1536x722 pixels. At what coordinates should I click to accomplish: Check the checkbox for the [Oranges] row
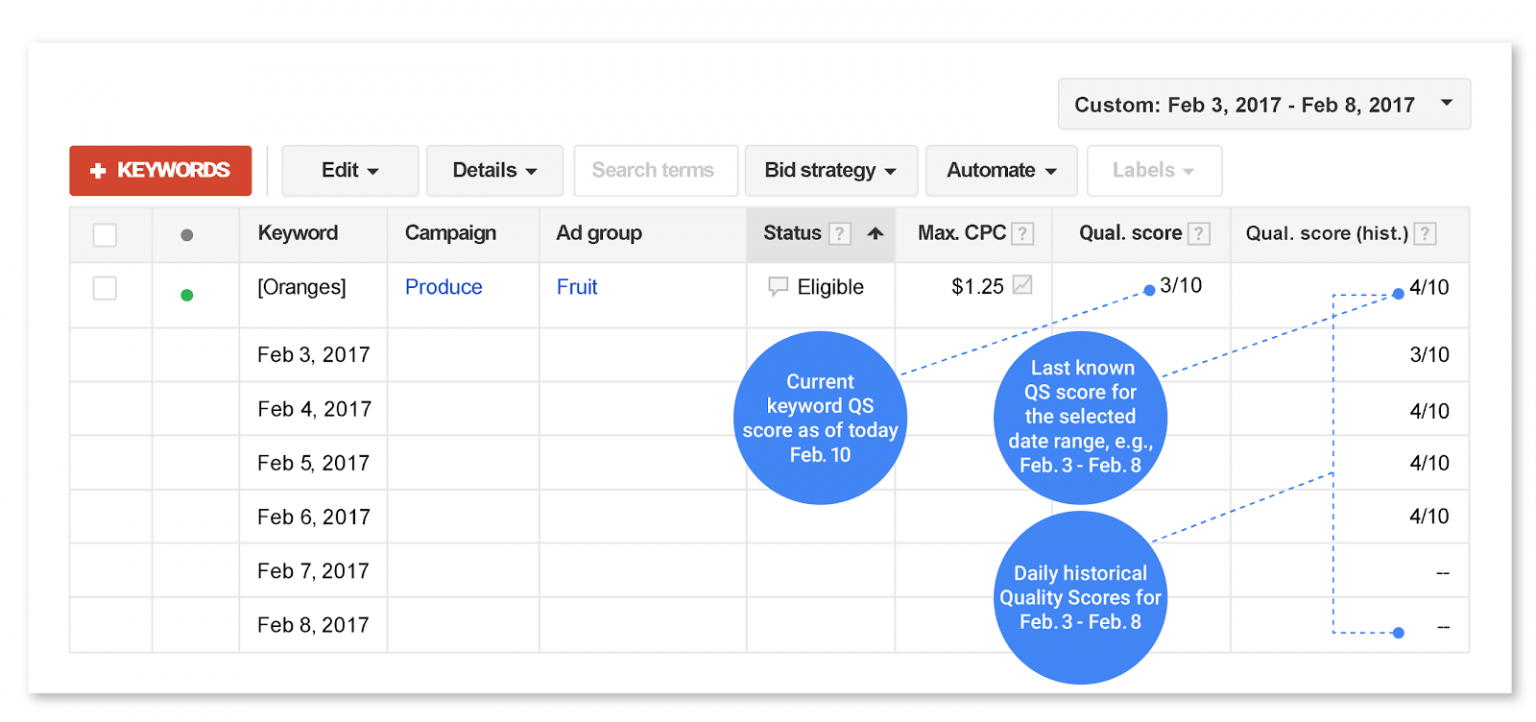coord(104,287)
